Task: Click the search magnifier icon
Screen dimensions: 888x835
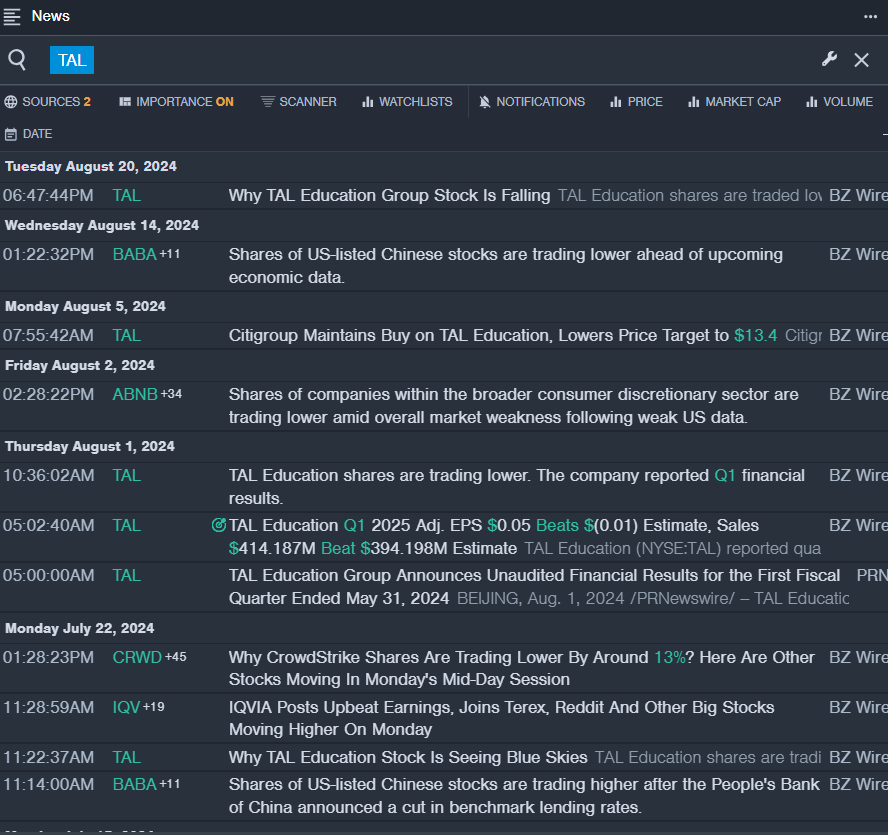Action: pos(17,60)
